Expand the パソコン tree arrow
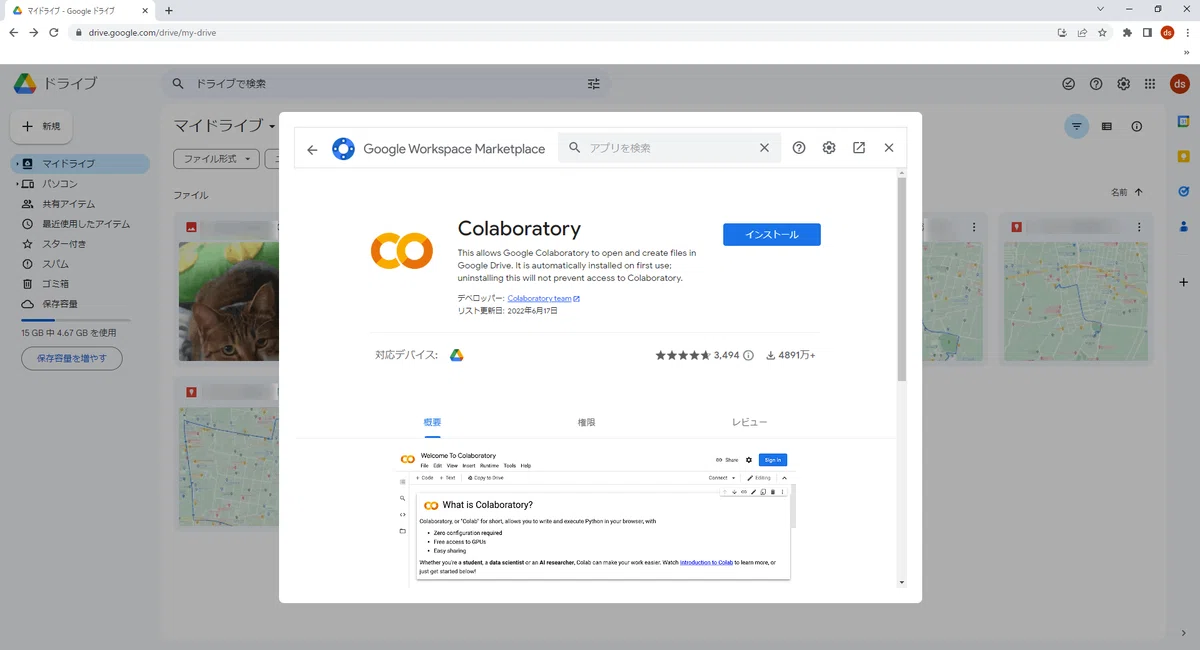1200x650 pixels. pos(17,184)
